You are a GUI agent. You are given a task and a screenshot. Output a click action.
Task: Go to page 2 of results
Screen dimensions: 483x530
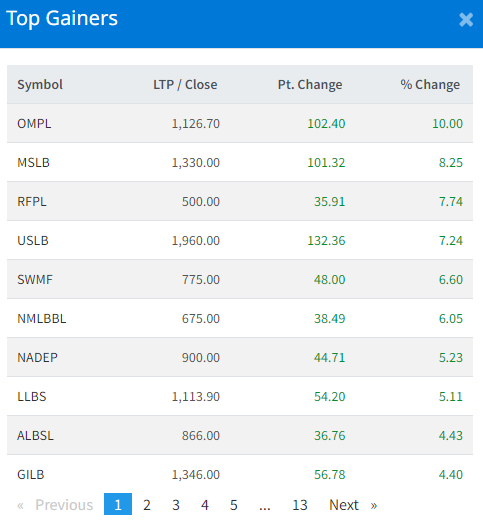147,505
